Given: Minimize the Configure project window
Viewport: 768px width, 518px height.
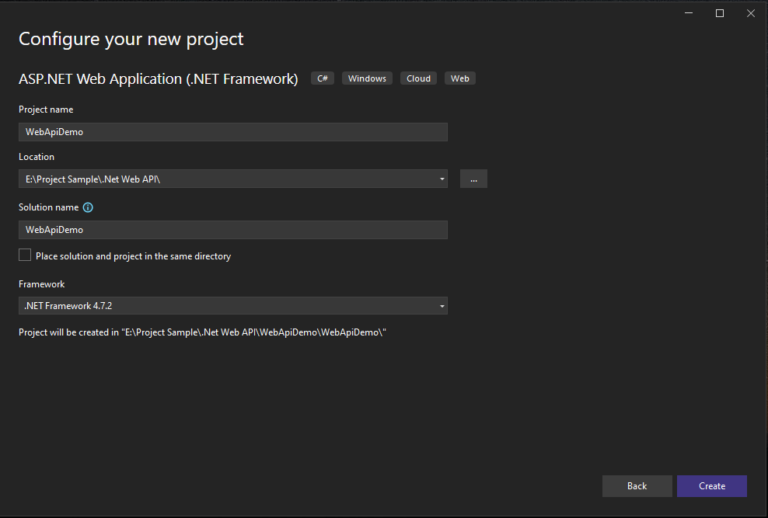Looking at the screenshot, I should 689,13.
